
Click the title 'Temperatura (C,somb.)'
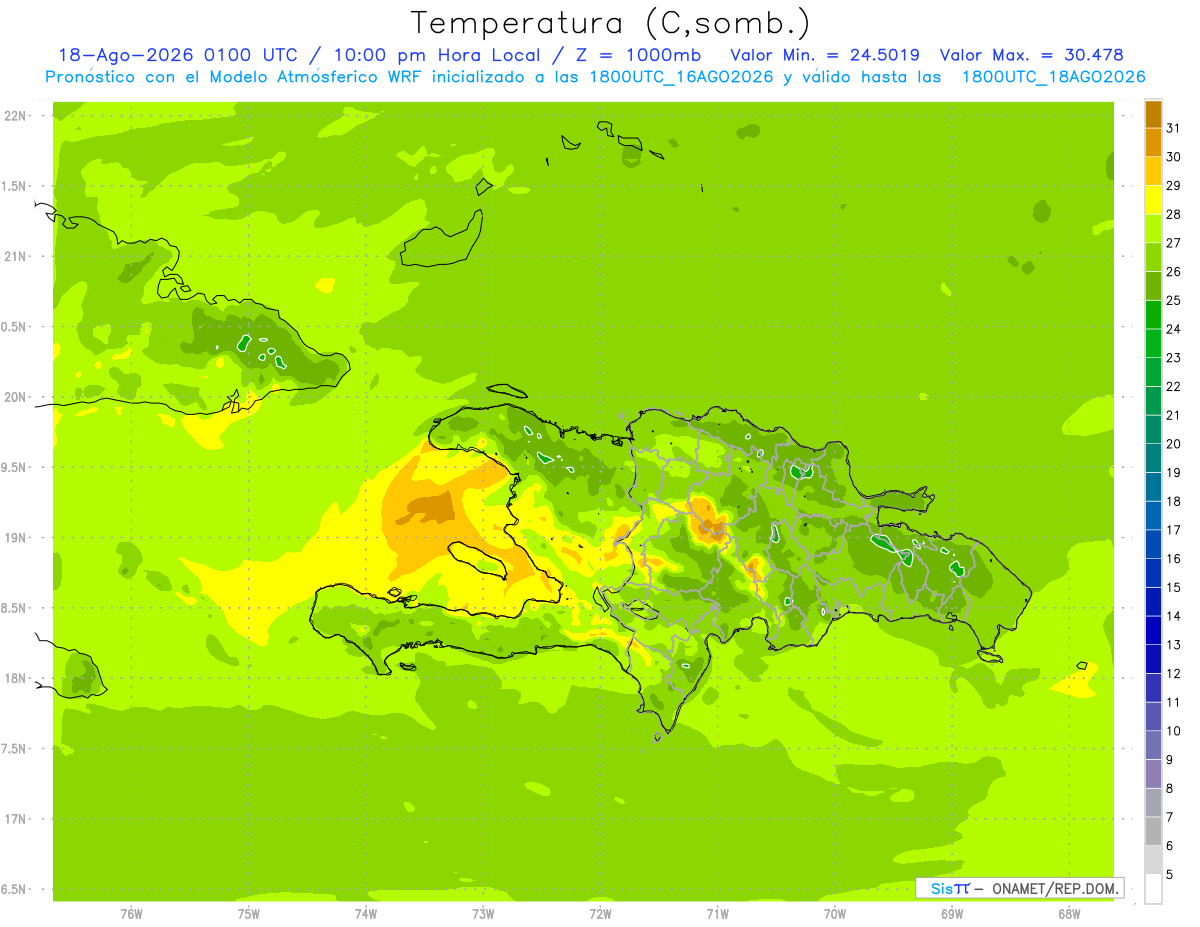[x=611, y=23]
